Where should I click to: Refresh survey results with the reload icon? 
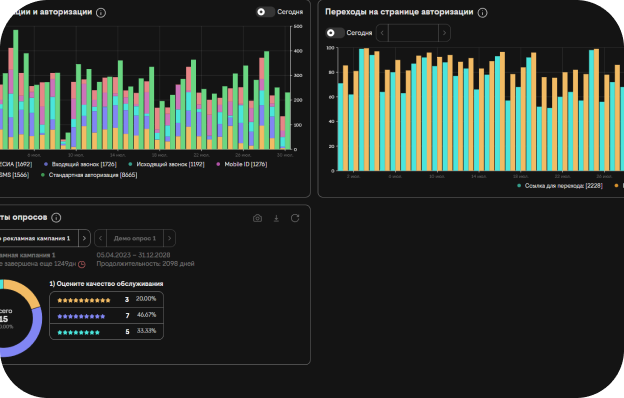[x=295, y=218]
